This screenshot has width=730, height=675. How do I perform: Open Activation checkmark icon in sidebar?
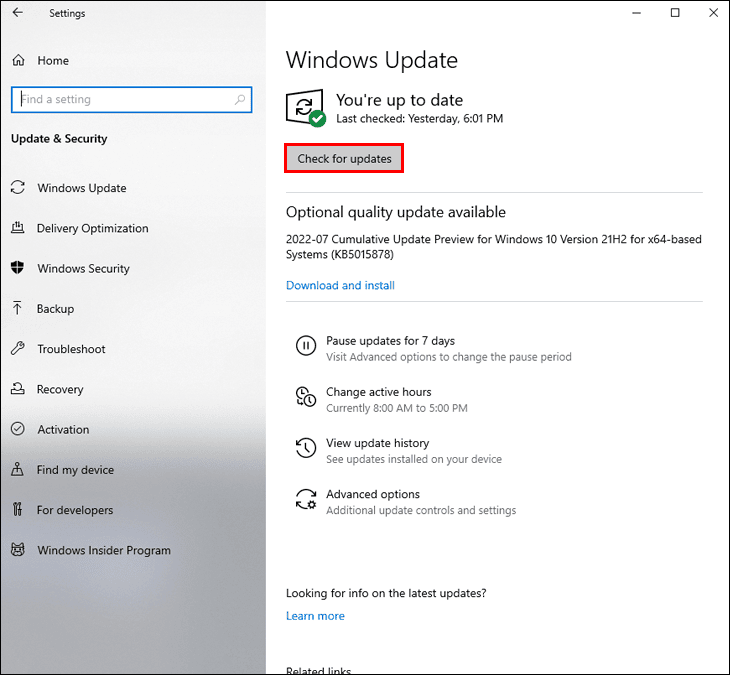(18, 429)
